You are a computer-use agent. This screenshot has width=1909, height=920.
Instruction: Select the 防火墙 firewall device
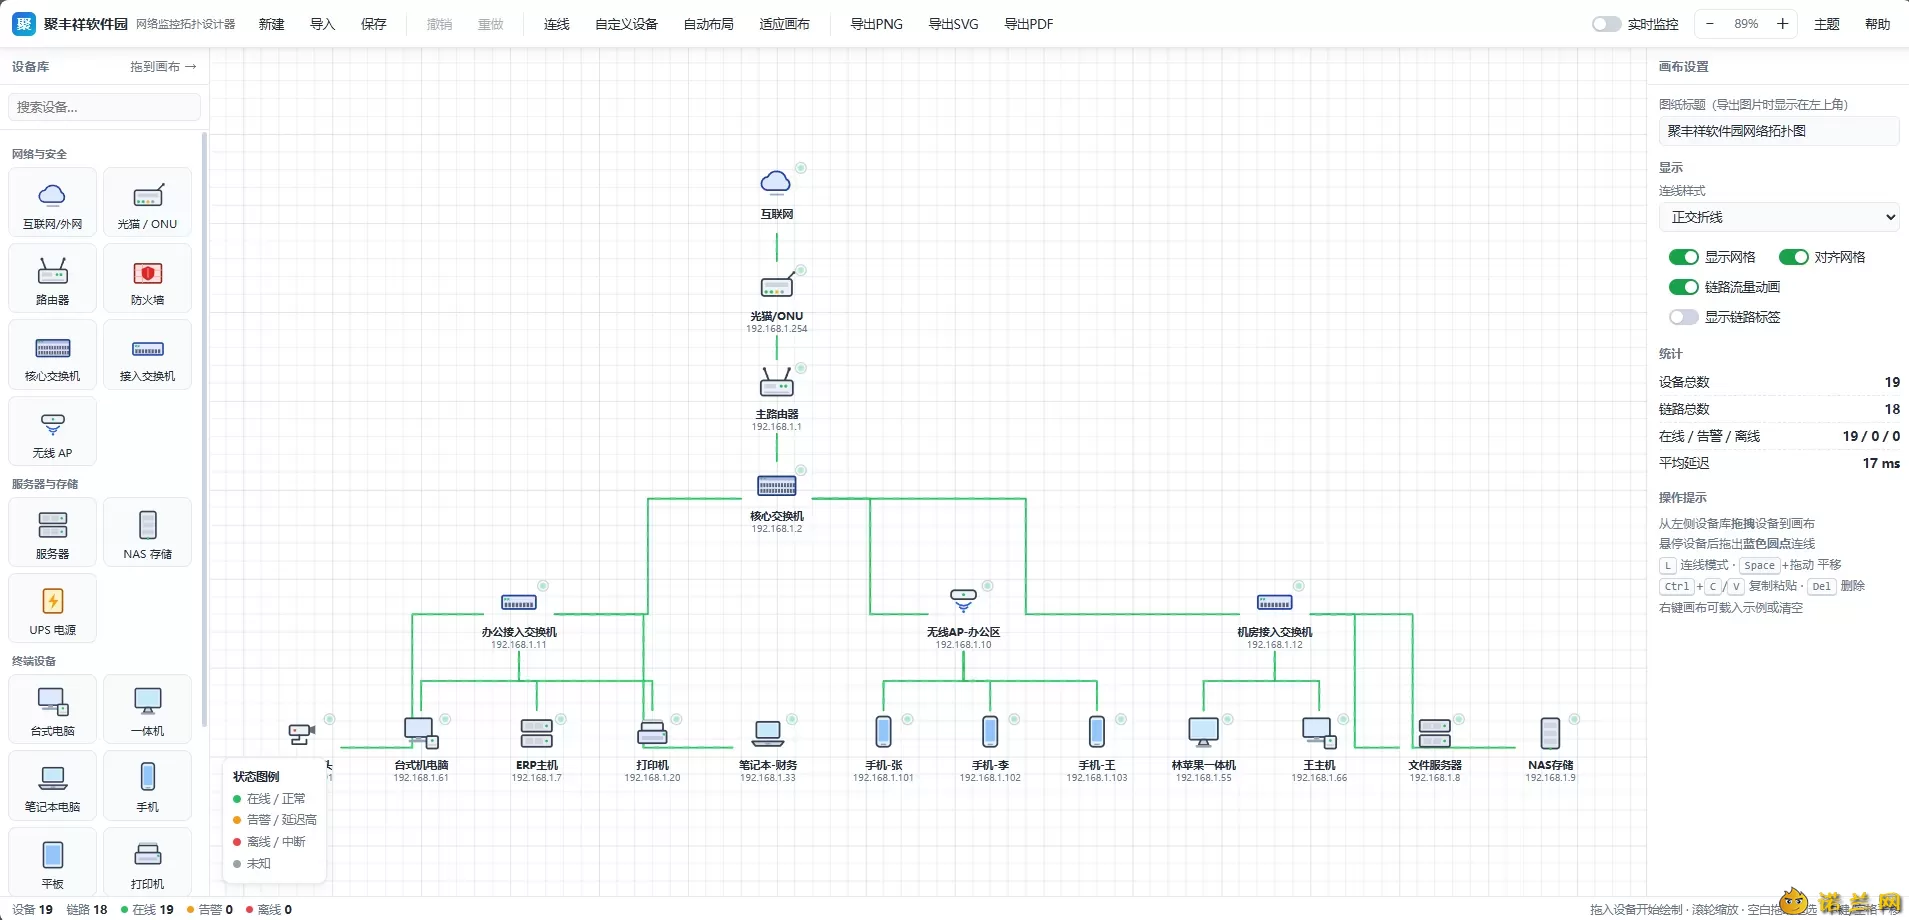tap(147, 278)
